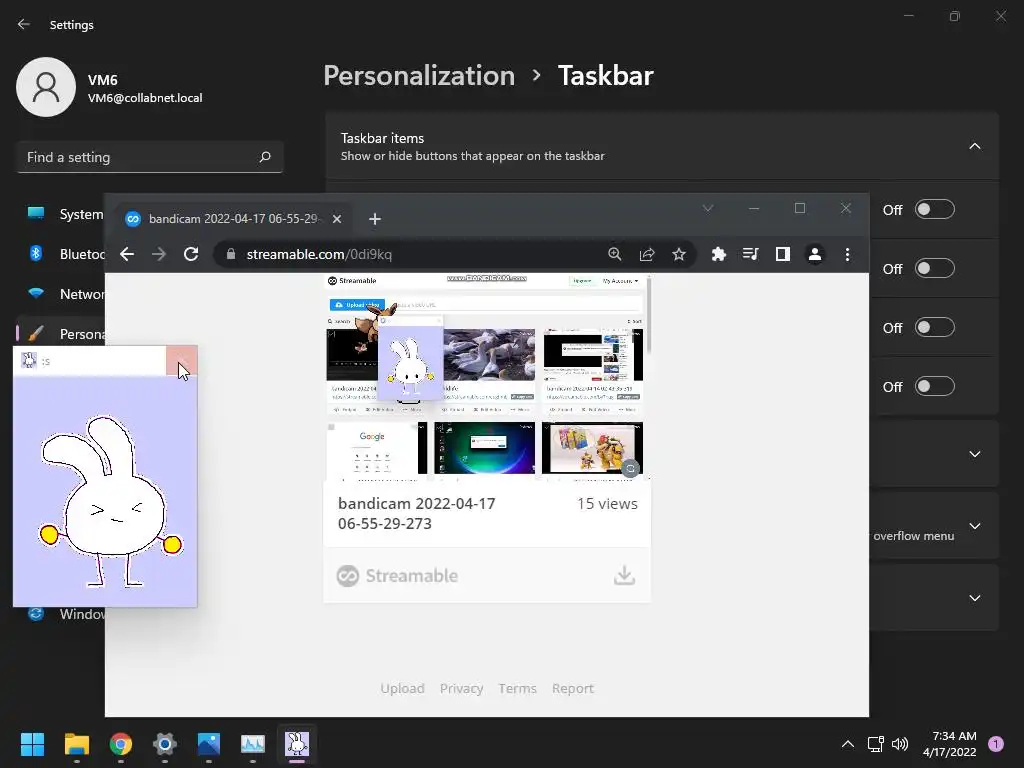Go back in Chrome browser

coord(127,254)
